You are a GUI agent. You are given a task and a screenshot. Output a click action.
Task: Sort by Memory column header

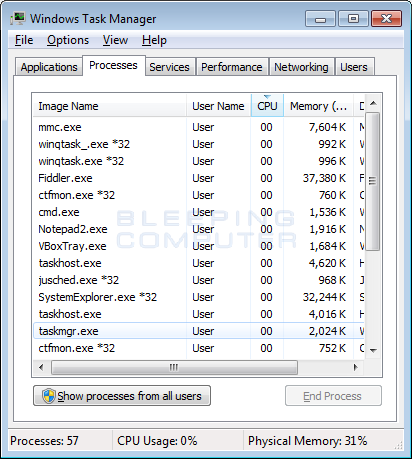[x=318, y=106]
